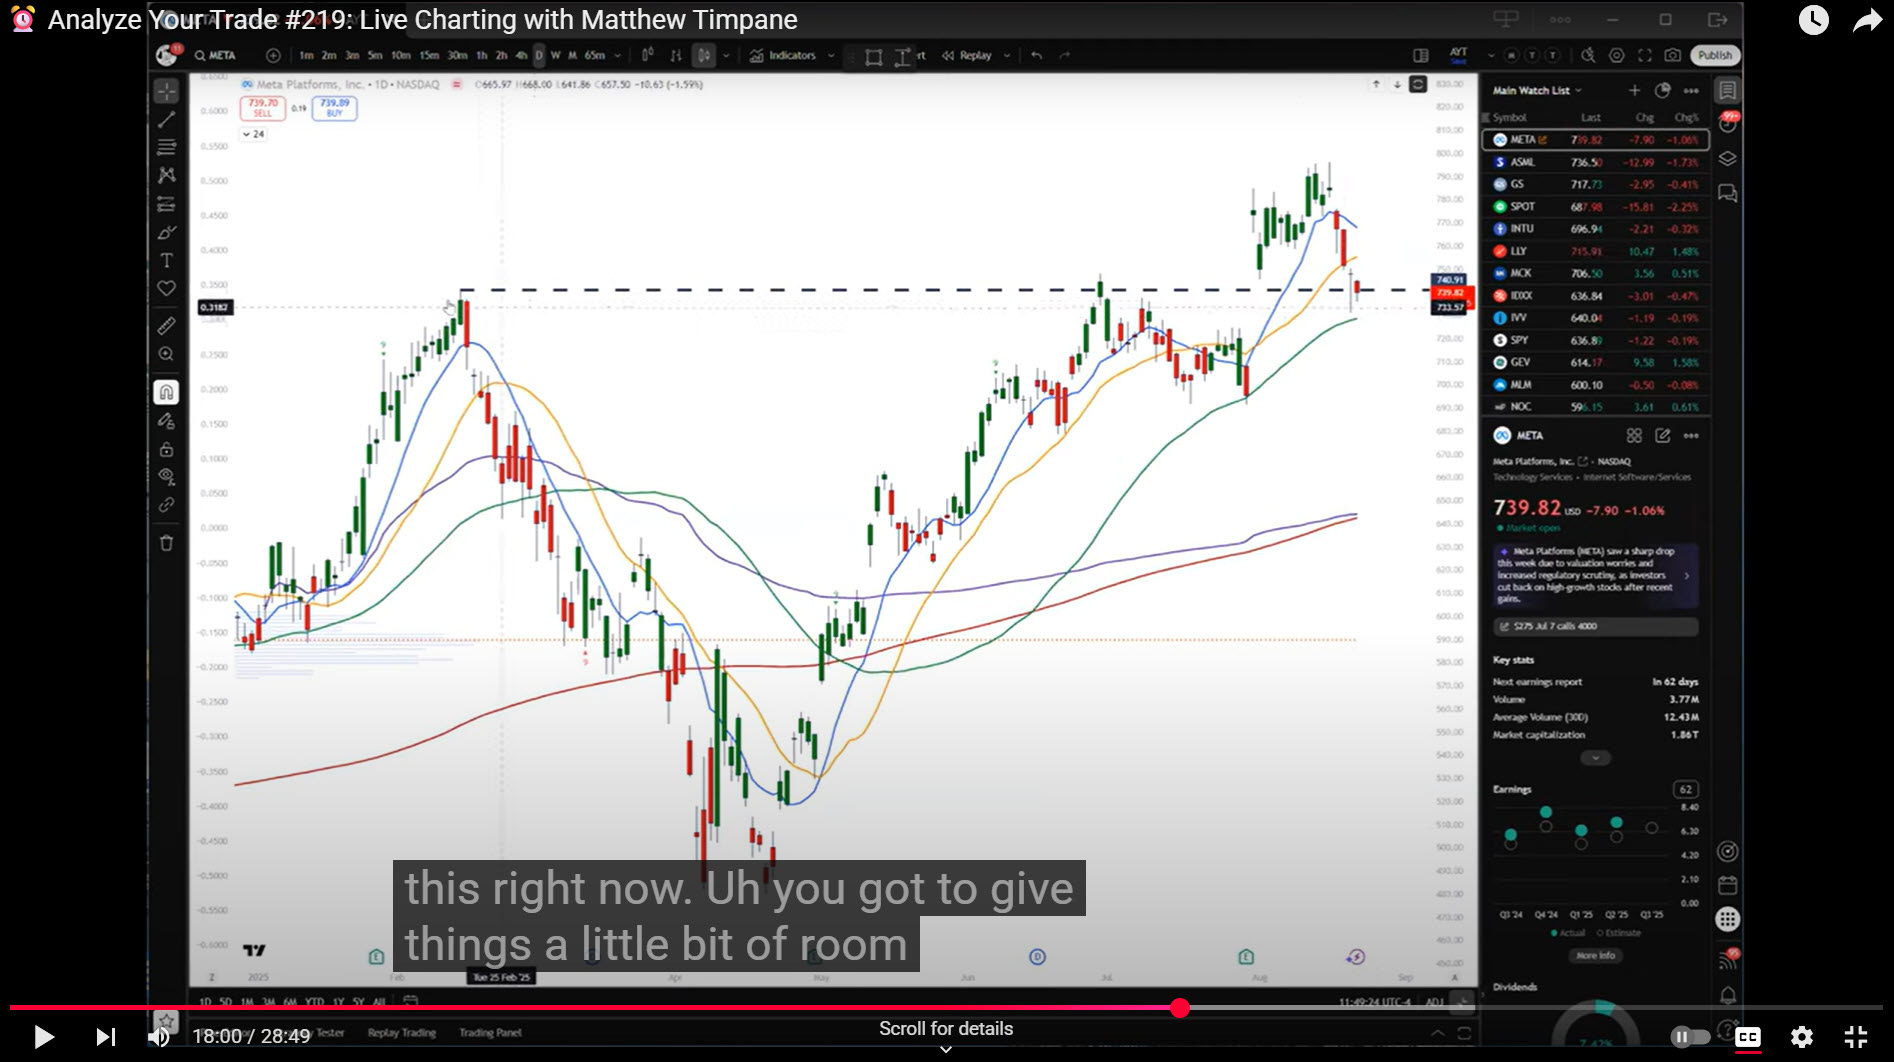Click the 739.89 BUY button
The height and width of the screenshot is (1062, 1894).
[335, 107]
